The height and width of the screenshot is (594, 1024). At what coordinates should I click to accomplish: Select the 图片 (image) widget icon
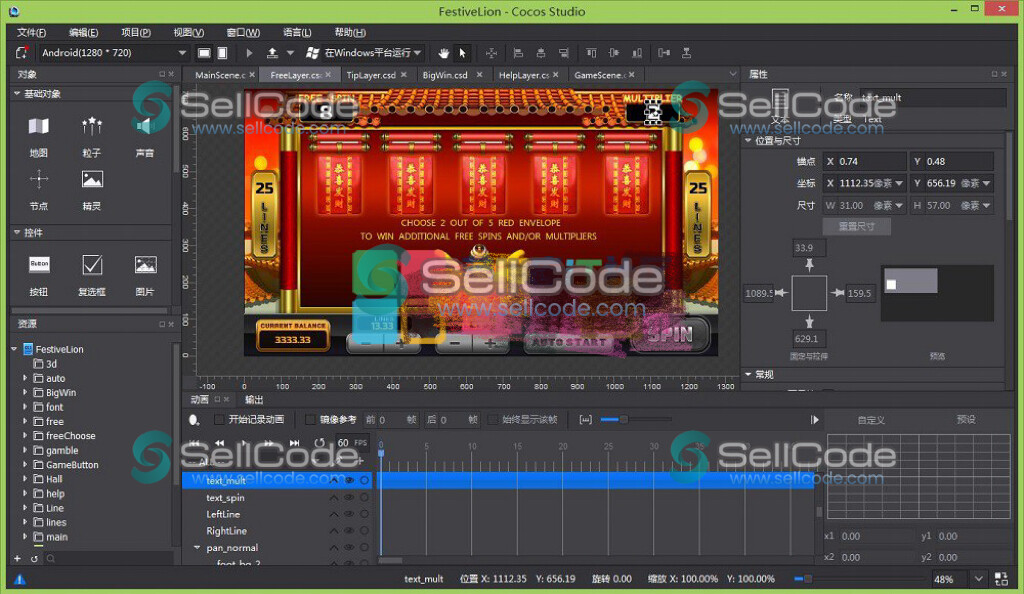click(x=145, y=265)
